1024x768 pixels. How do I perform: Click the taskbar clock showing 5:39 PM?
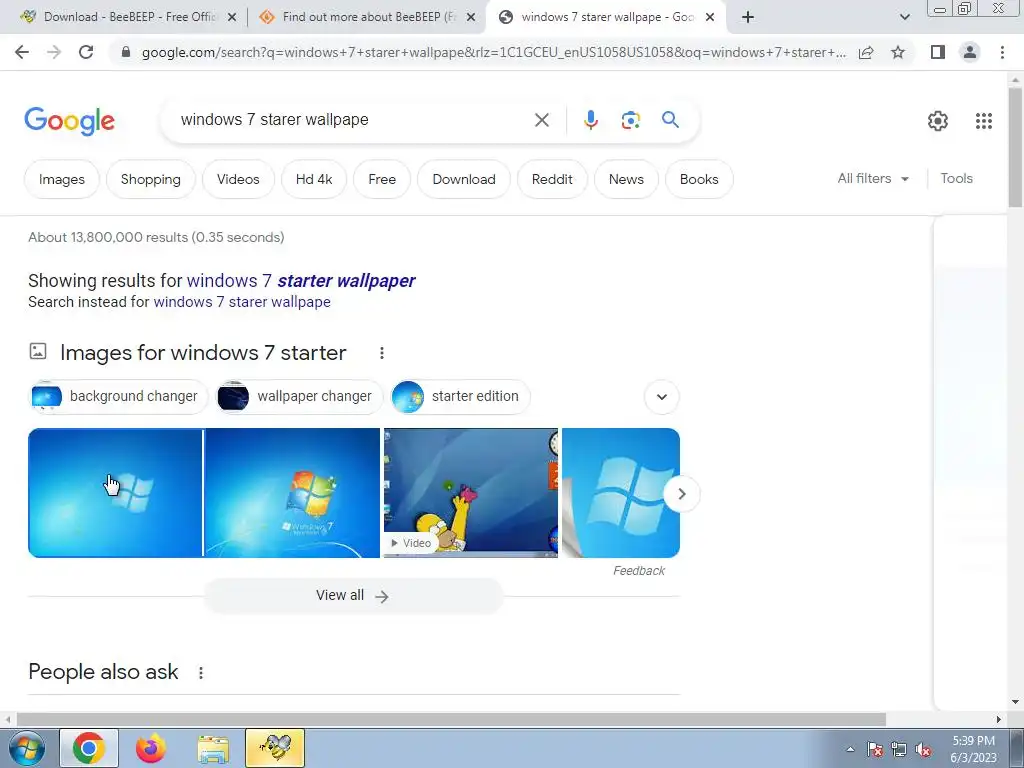point(973,749)
